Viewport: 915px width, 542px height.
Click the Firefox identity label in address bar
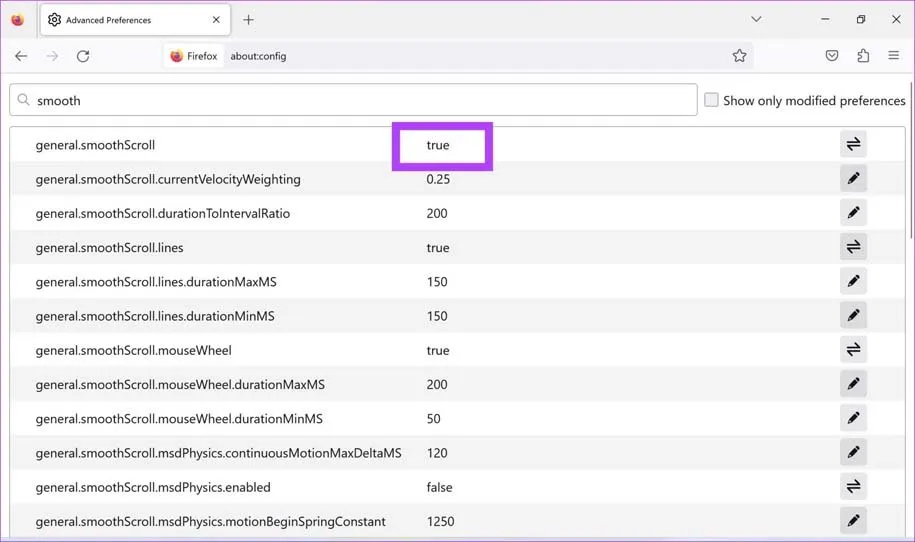point(193,56)
